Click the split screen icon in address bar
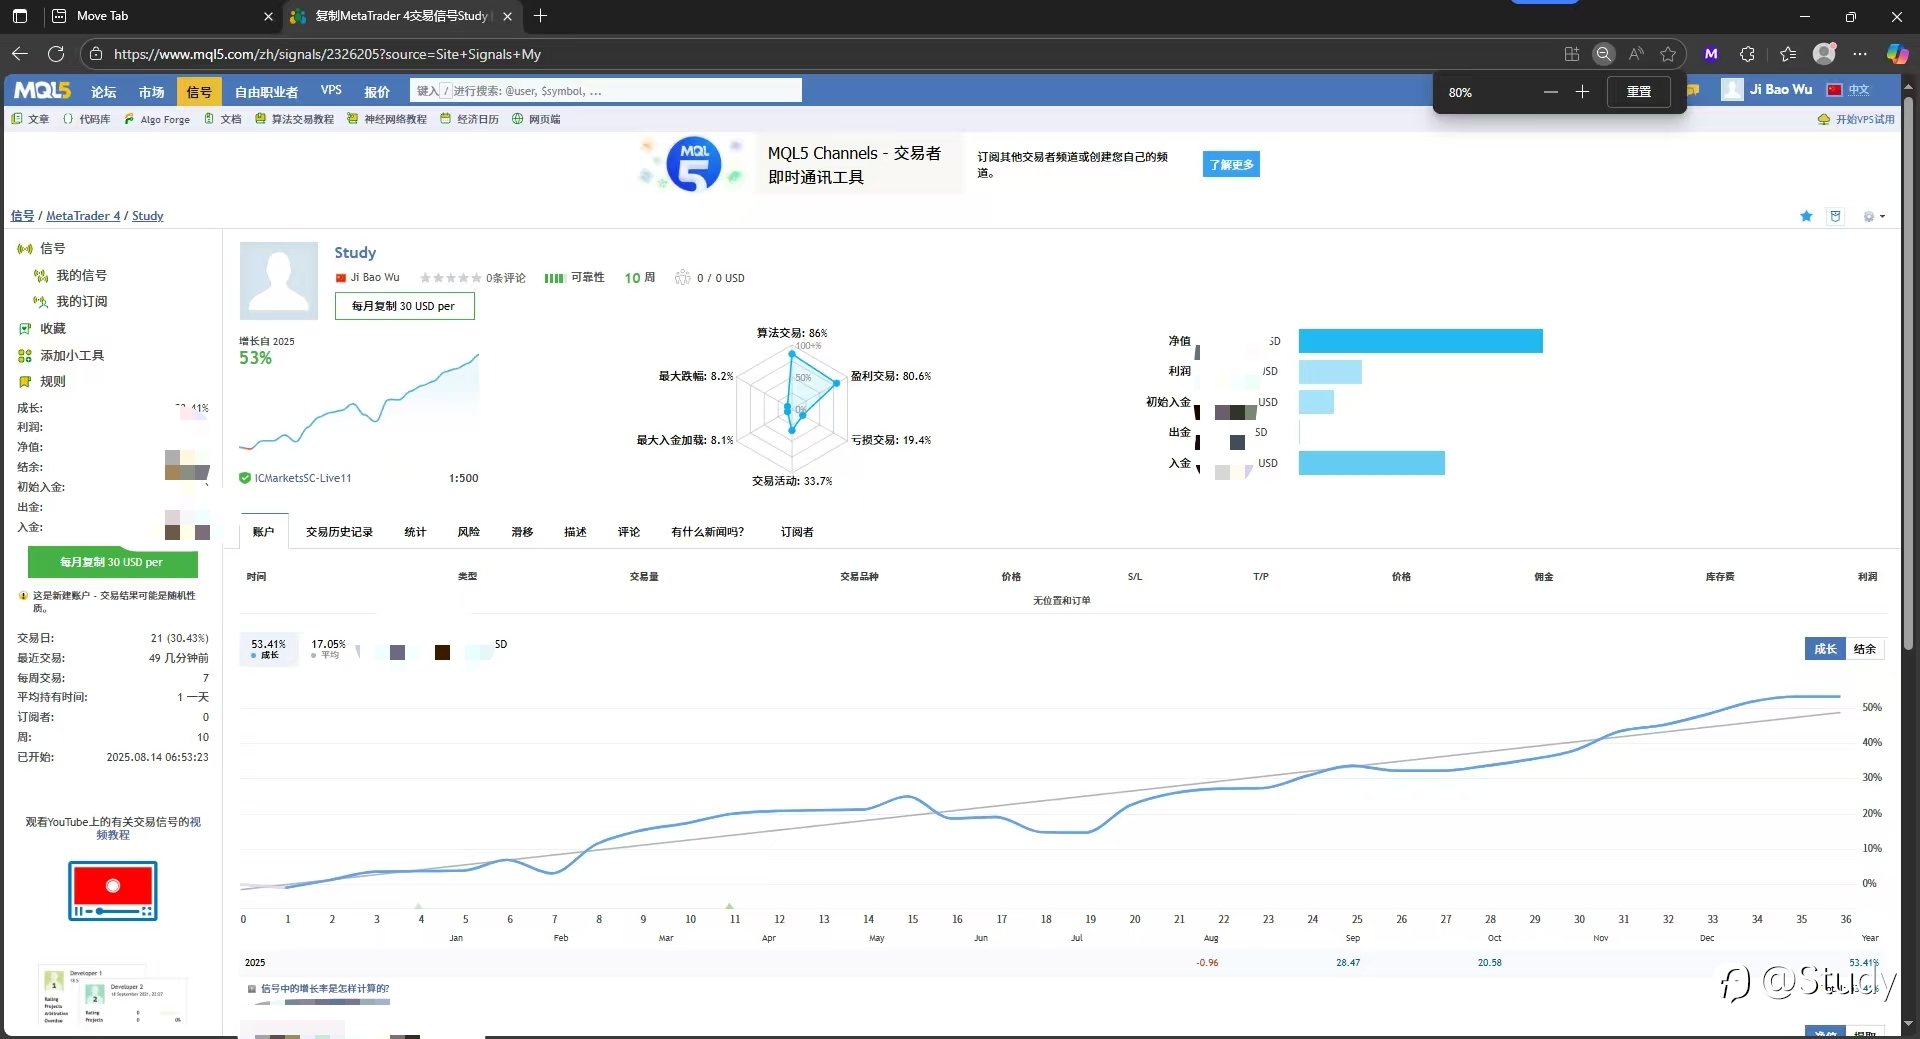 pos(1571,54)
